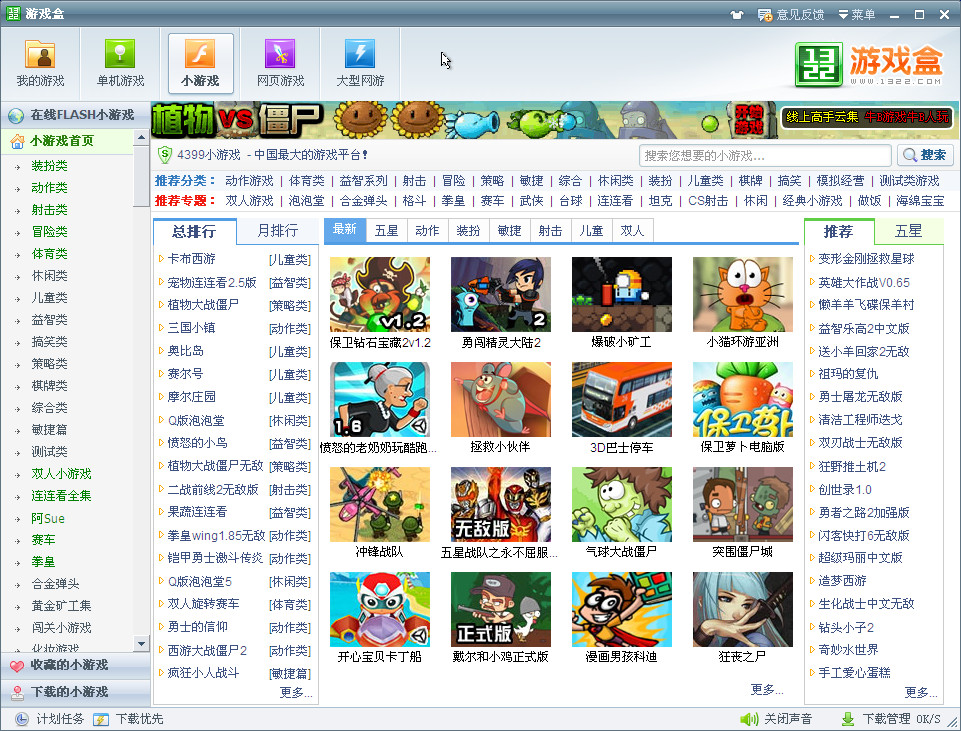Image resolution: width=961 pixels, height=731 pixels.
Task: Click the 搜索 search button
Action: (925, 155)
